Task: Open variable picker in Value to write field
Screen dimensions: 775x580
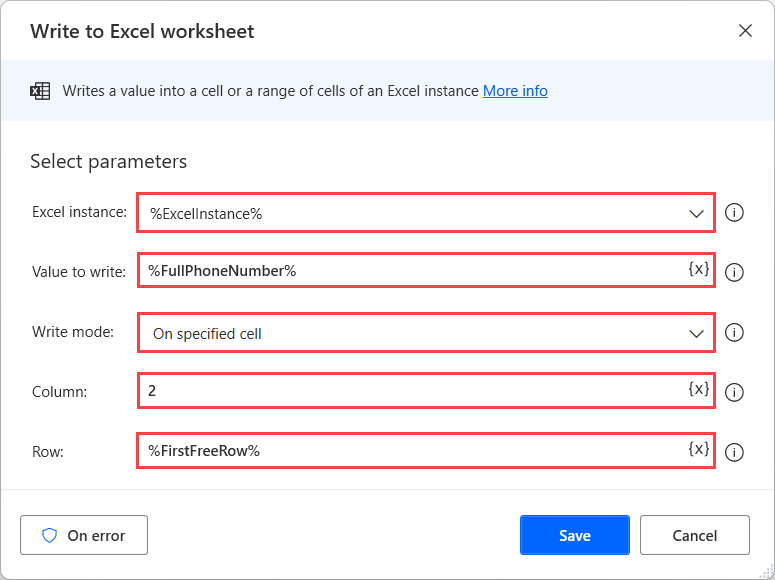Action: coord(699,268)
